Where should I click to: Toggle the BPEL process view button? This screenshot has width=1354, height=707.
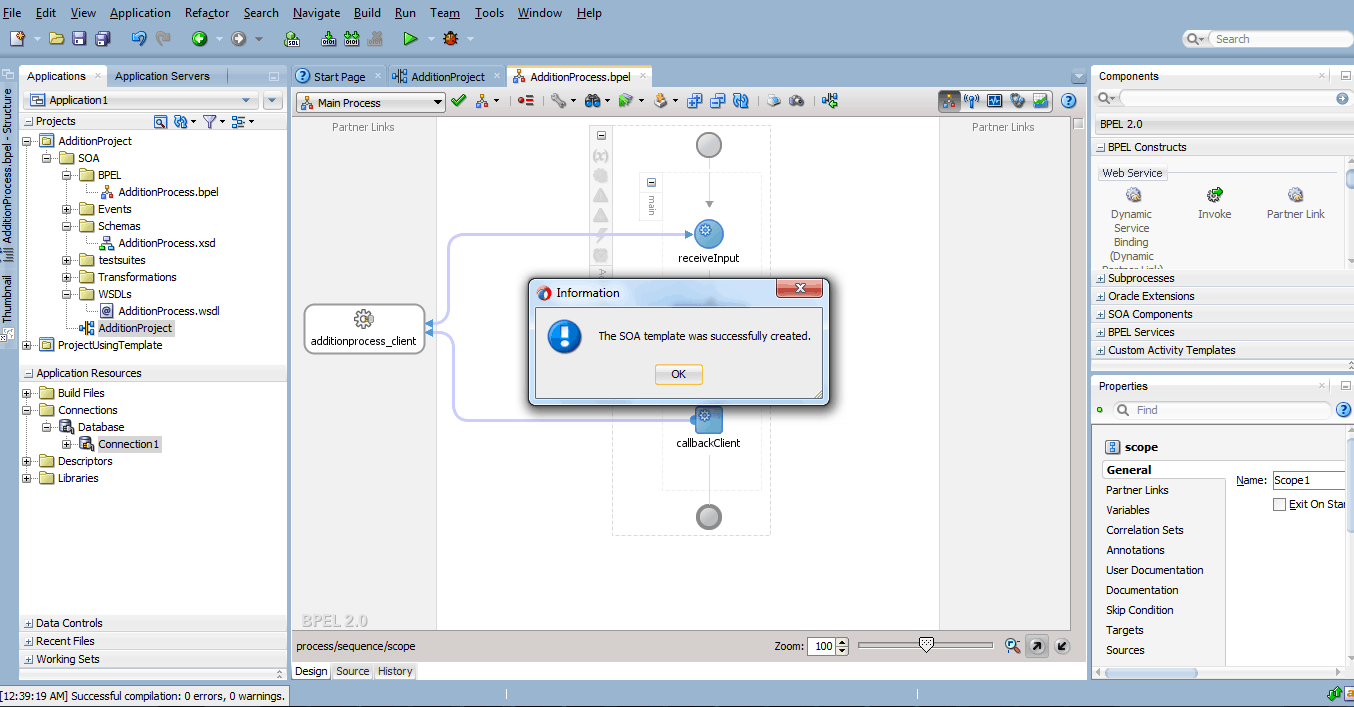[949, 101]
